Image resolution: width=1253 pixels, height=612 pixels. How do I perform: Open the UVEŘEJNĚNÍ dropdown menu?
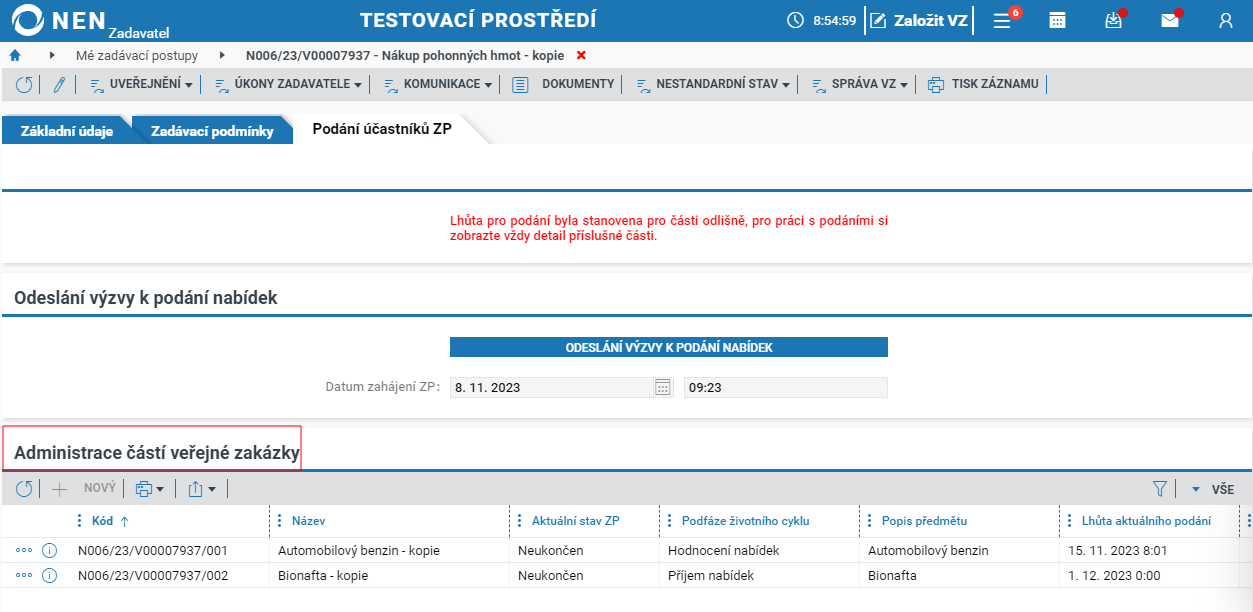(141, 85)
